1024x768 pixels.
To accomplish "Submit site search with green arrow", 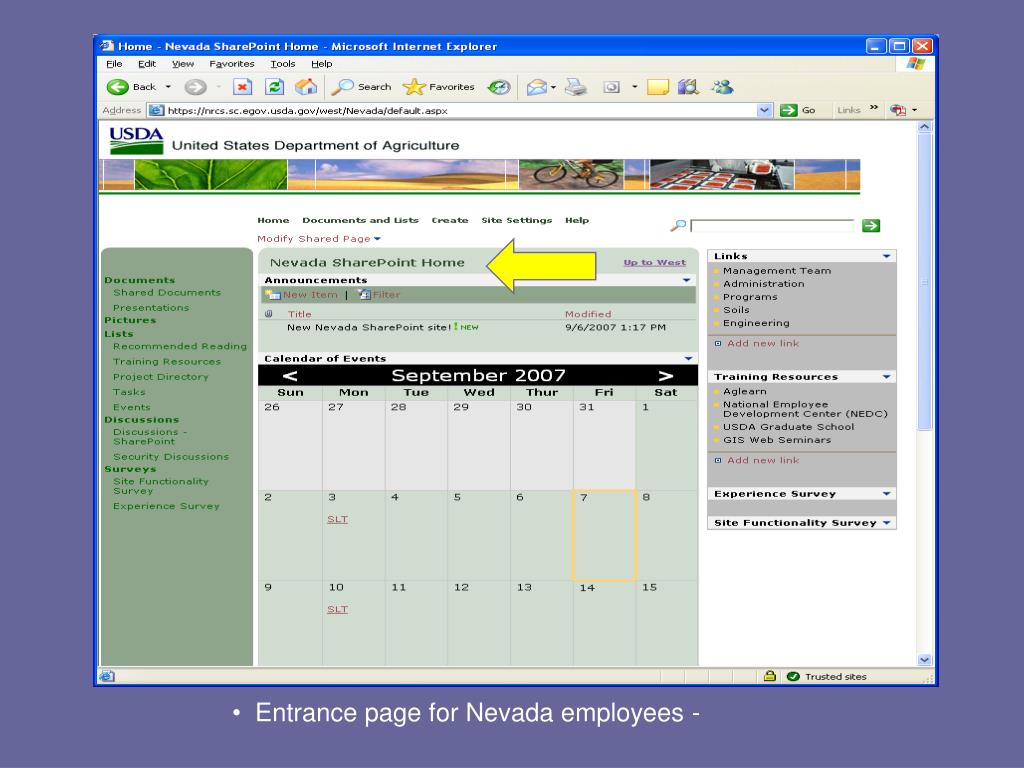I will (x=871, y=226).
